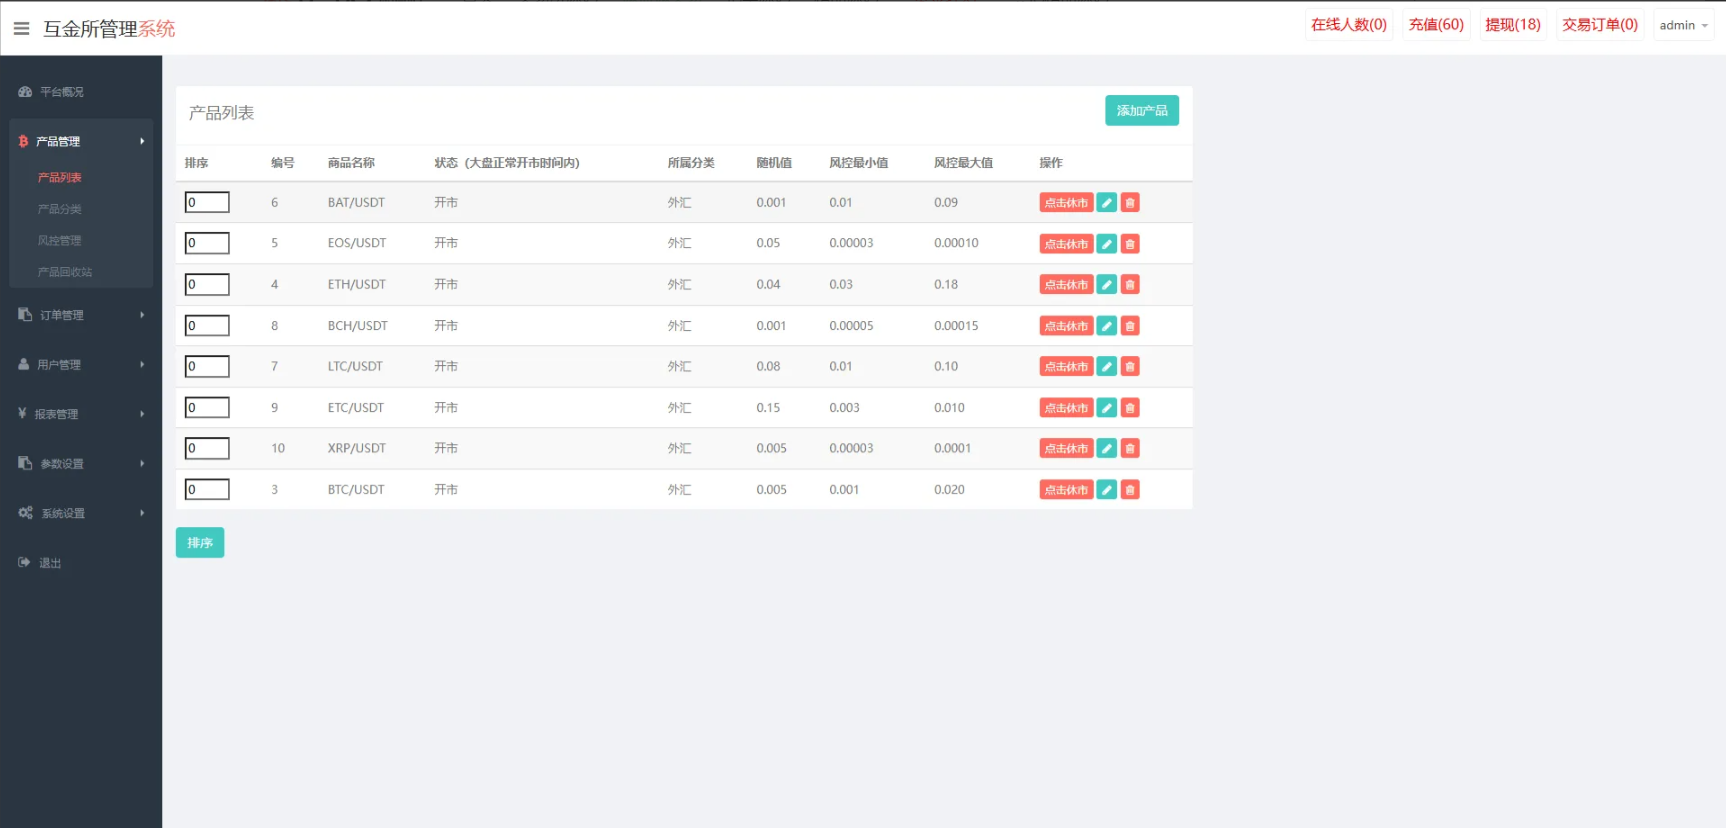Edit the ETH/USDT product via pencil icon
Viewport: 1726px width, 828px height.
coord(1106,285)
